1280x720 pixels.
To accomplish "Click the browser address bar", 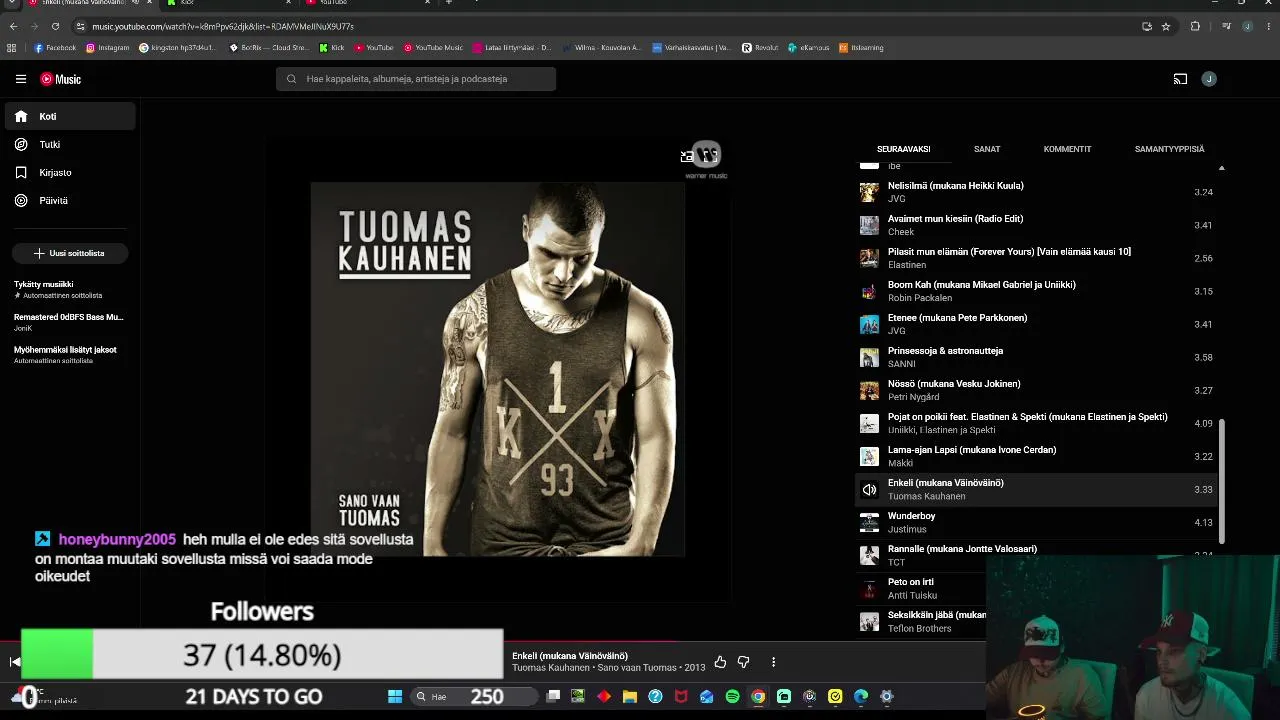I will [x=610, y=26].
